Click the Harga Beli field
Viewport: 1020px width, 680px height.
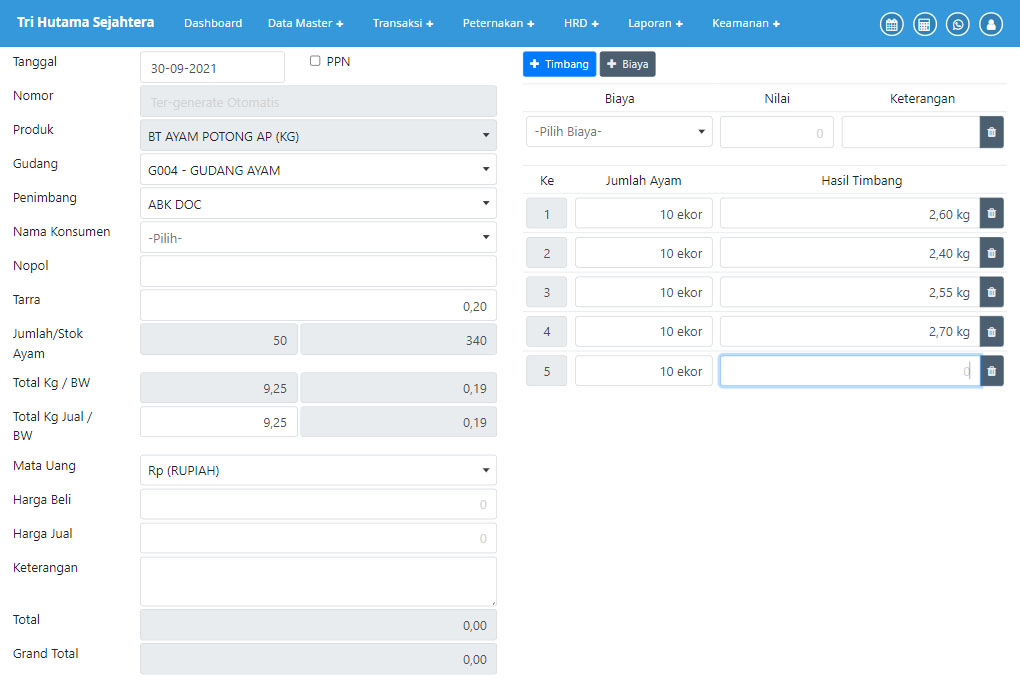coord(318,504)
